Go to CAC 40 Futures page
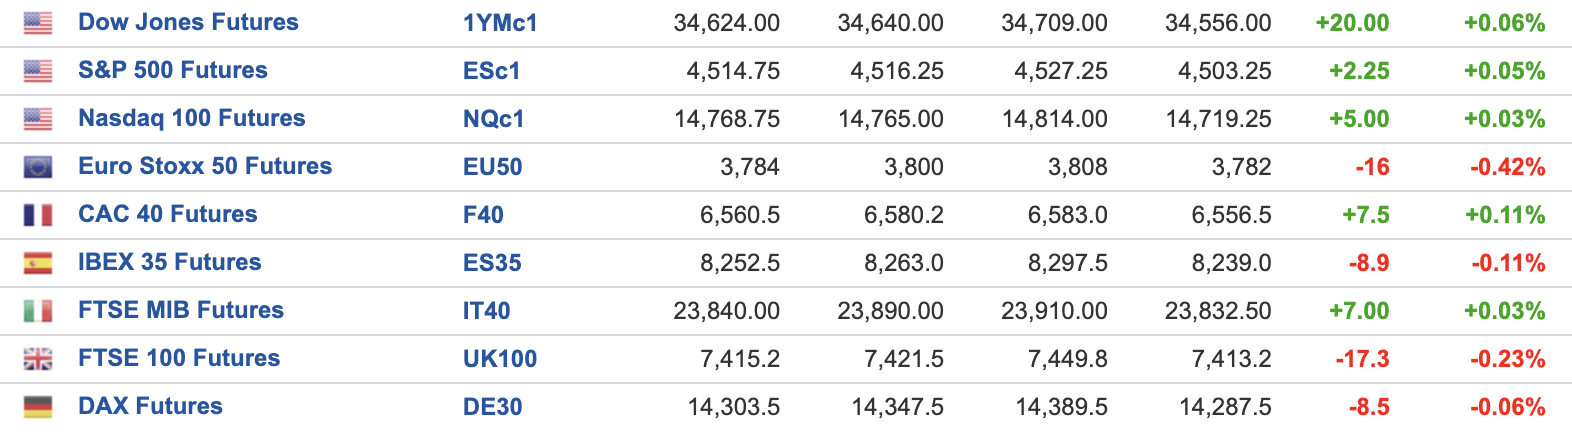 coord(168,214)
